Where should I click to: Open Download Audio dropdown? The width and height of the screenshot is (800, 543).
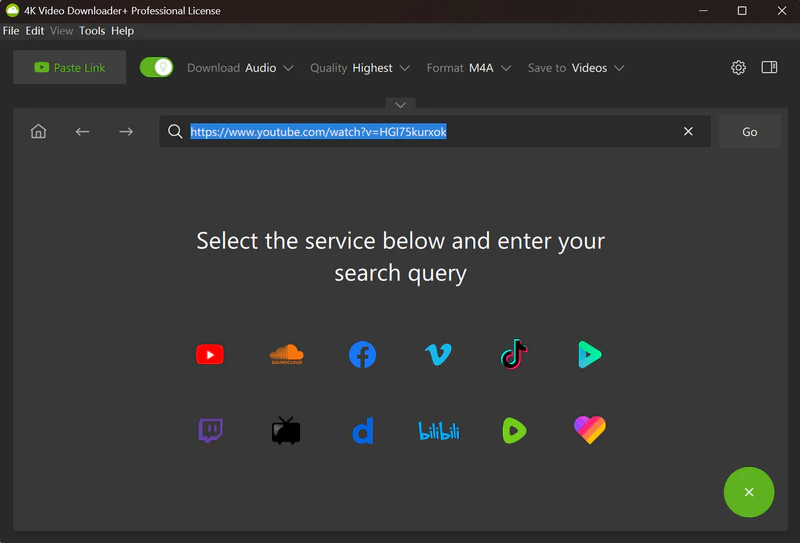(240, 68)
